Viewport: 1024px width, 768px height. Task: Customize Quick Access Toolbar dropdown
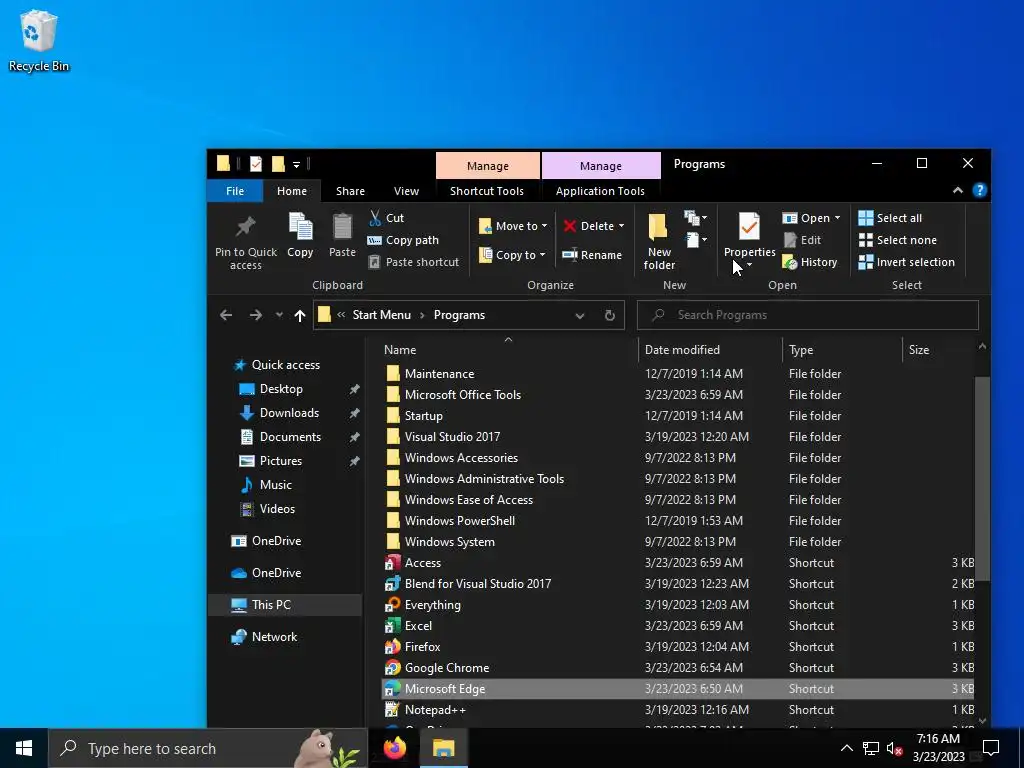point(296,165)
